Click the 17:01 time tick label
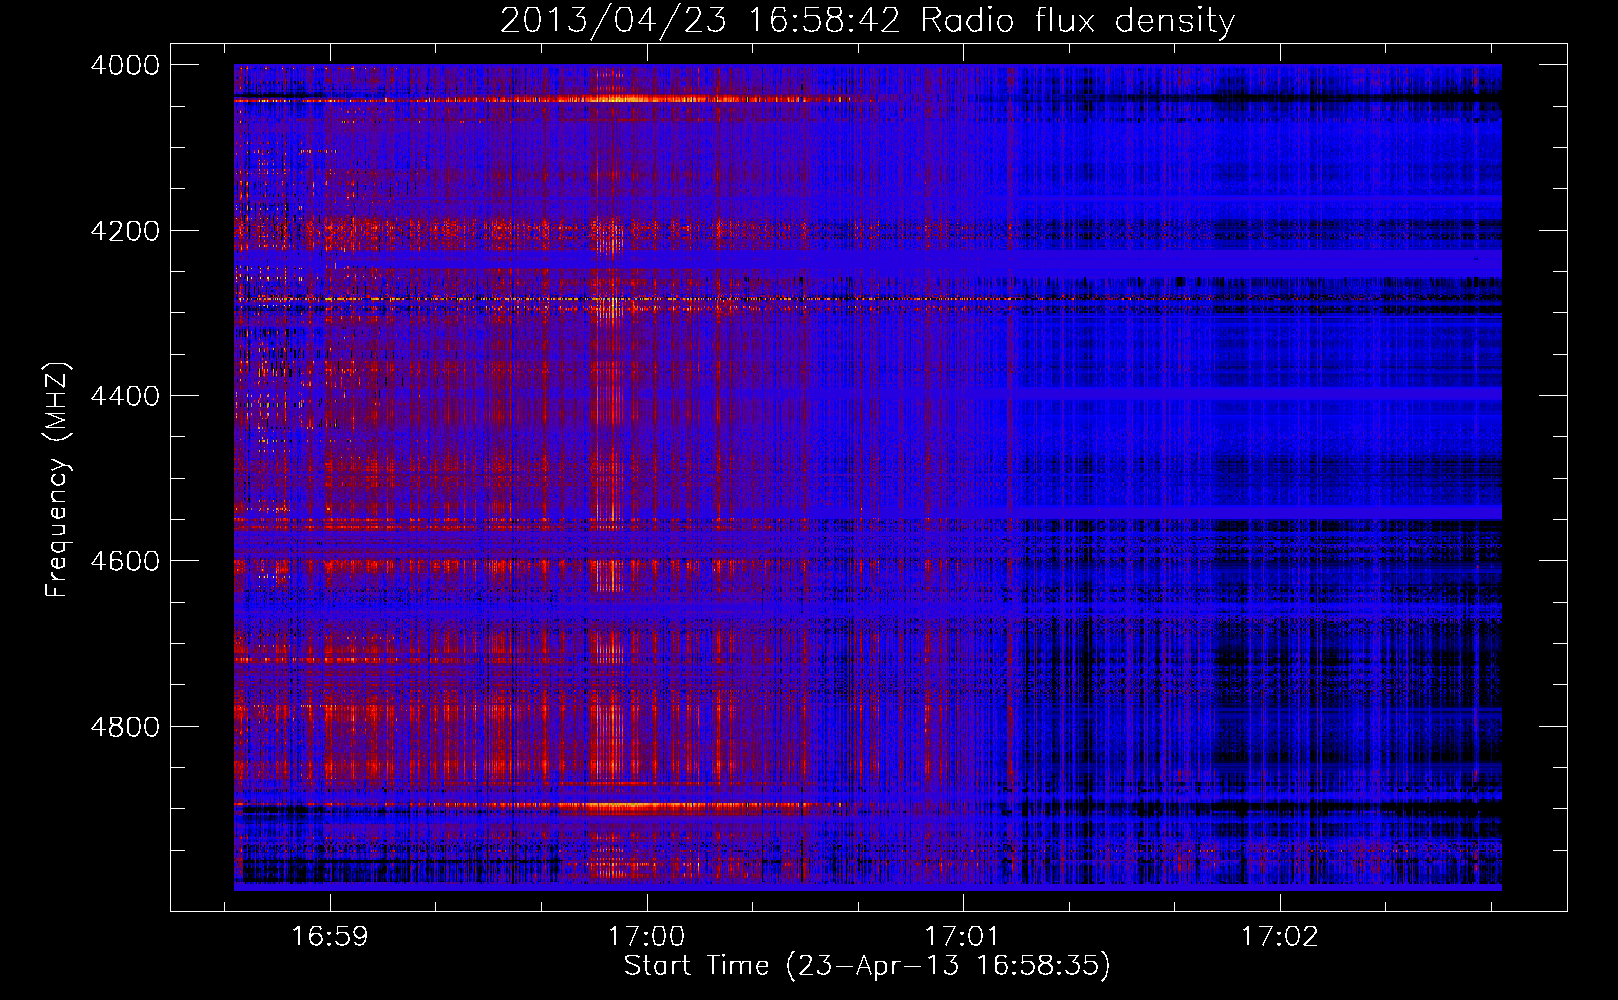This screenshot has width=1618, height=1000. 963,937
